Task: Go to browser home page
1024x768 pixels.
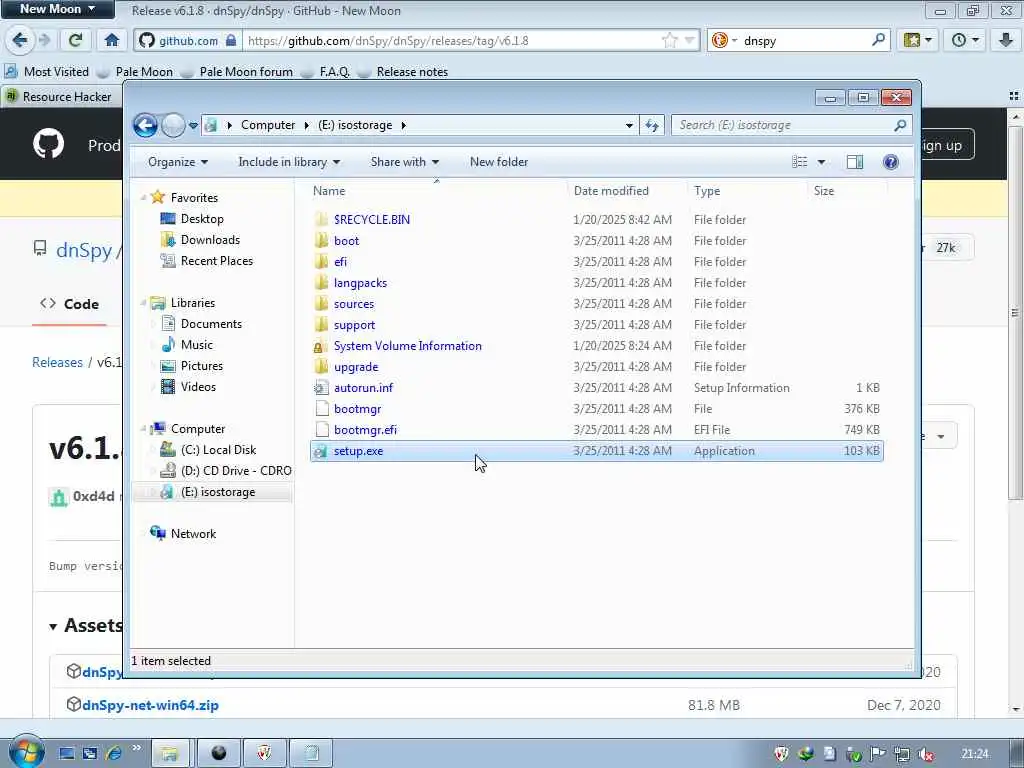Action: [x=112, y=40]
